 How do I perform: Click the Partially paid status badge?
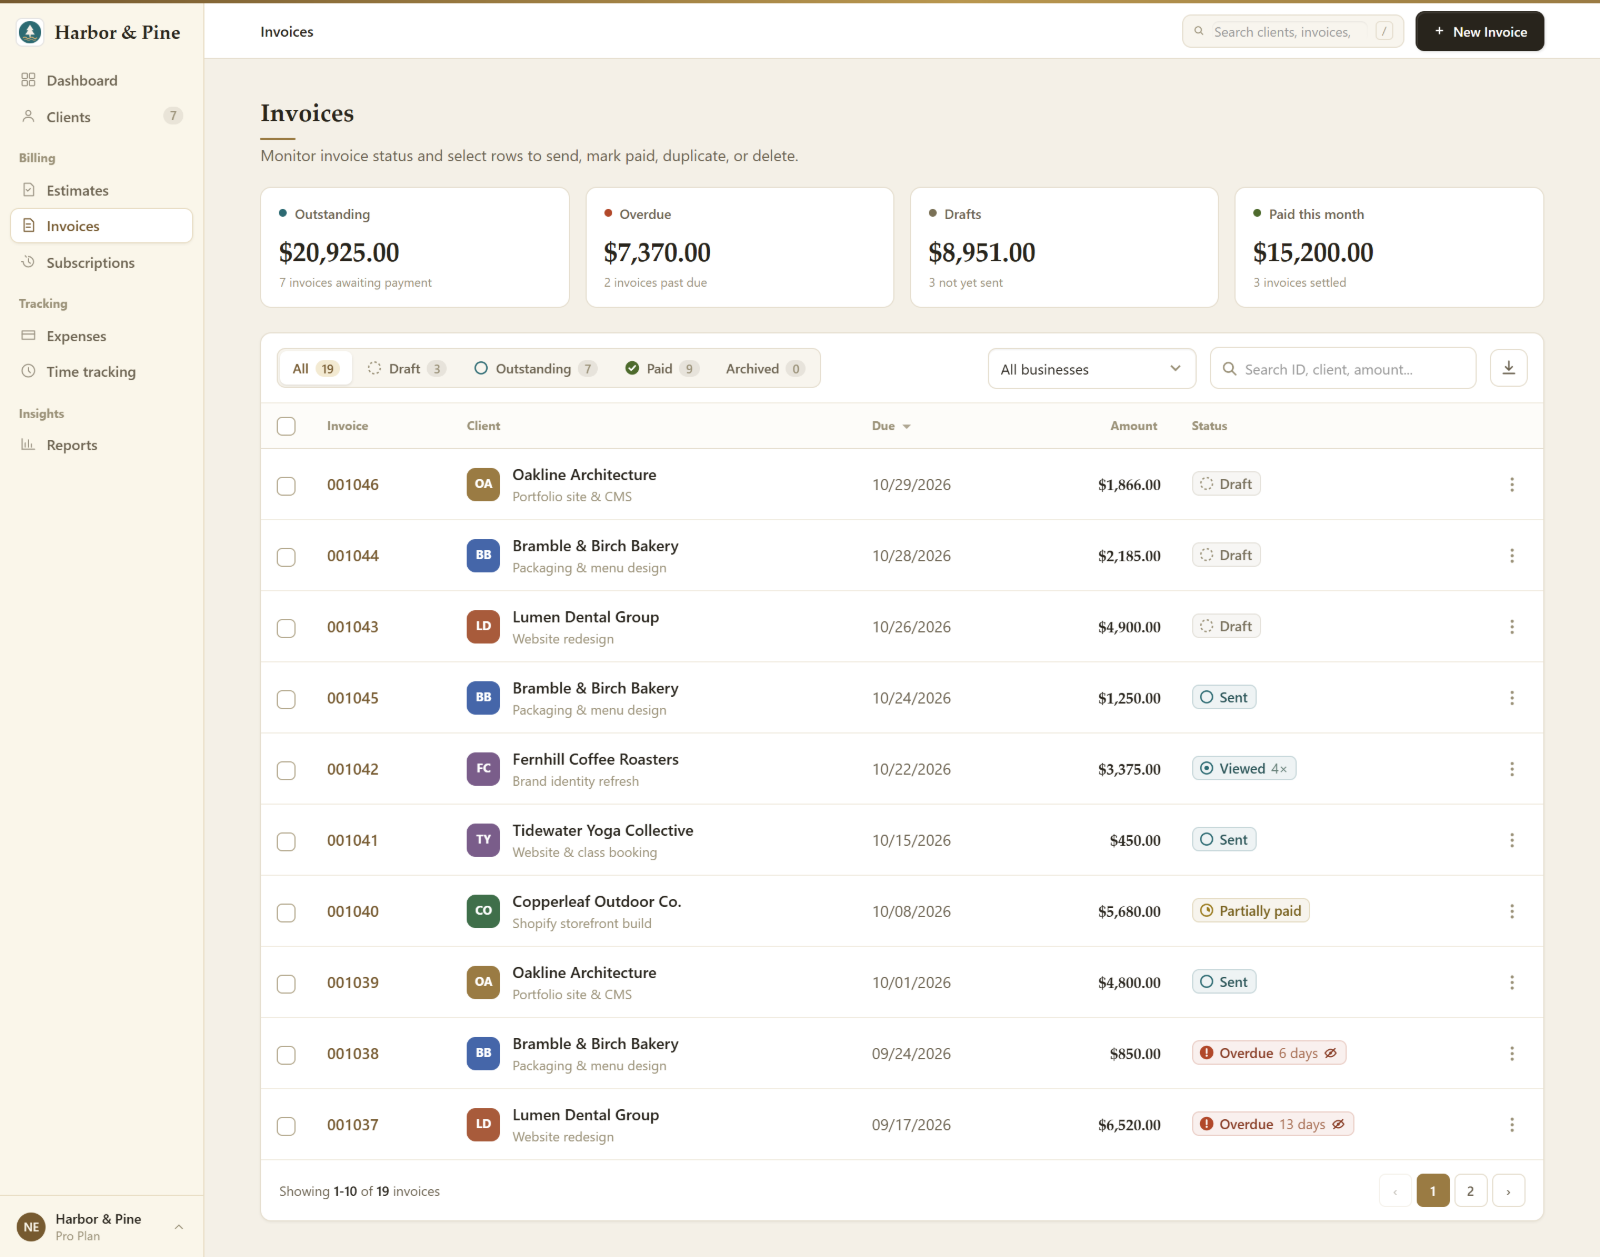coord(1250,911)
